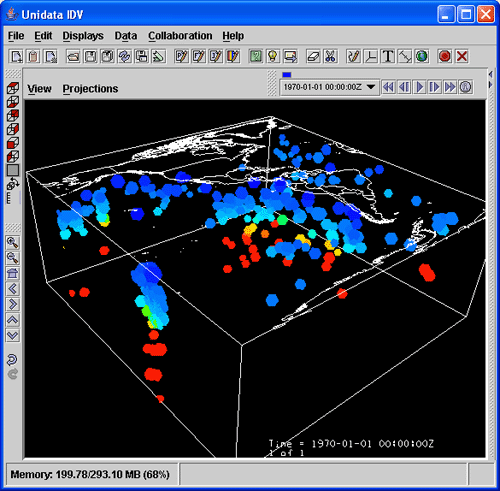
Task: Step forward one animation frame
Action: pos(435,87)
